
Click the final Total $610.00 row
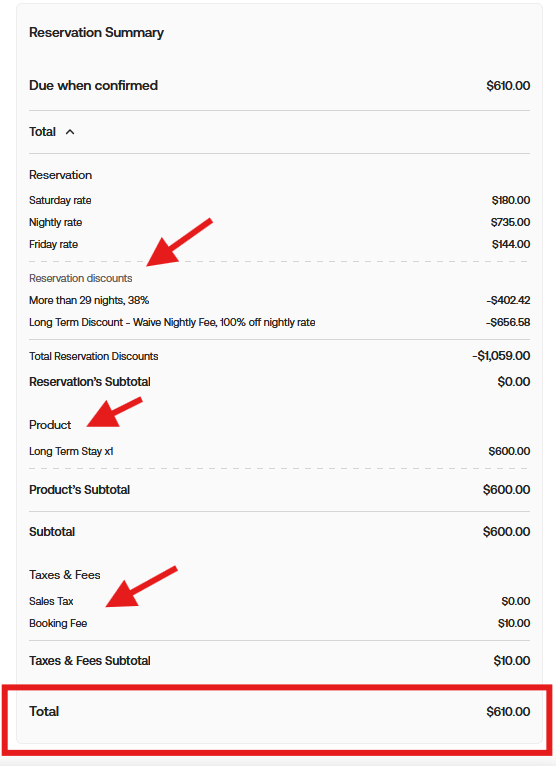point(279,712)
